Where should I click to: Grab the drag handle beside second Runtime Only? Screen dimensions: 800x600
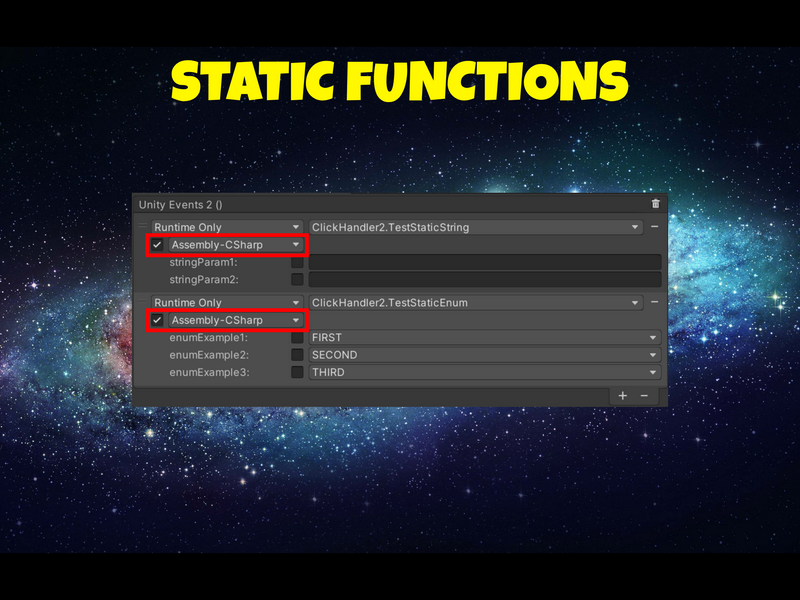click(143, 302)
